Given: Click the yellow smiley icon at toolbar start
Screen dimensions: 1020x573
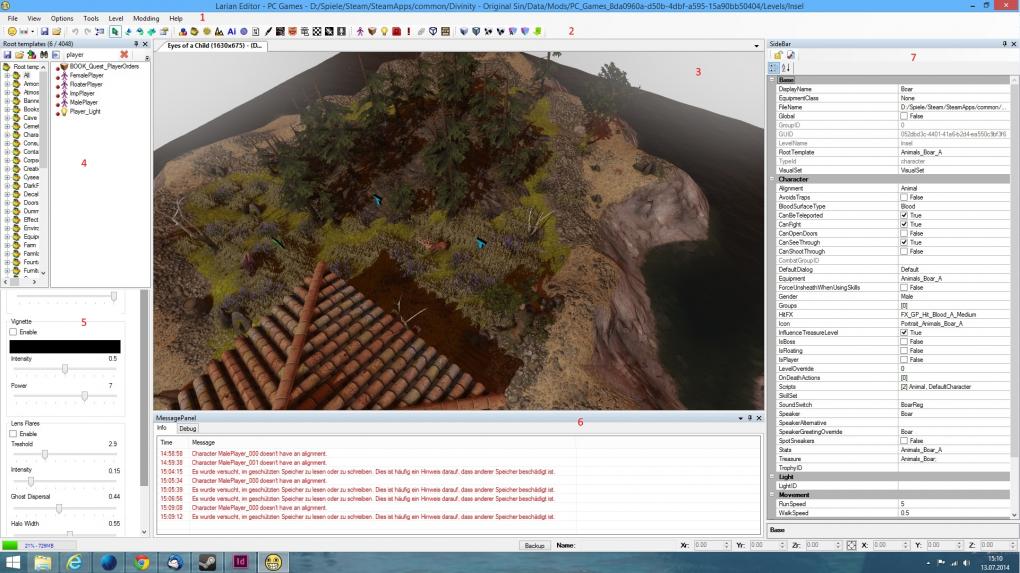Looking at the screenshot, I should coord(12,31).
